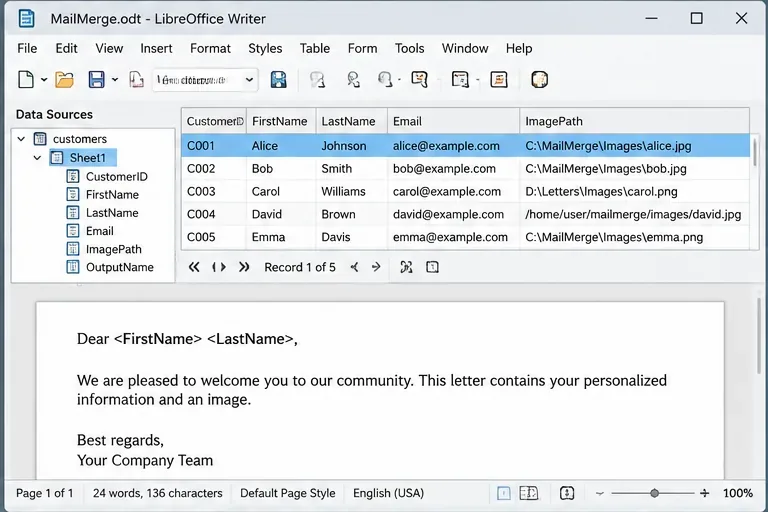Click the Export as PDF icon

click(136, 79)
